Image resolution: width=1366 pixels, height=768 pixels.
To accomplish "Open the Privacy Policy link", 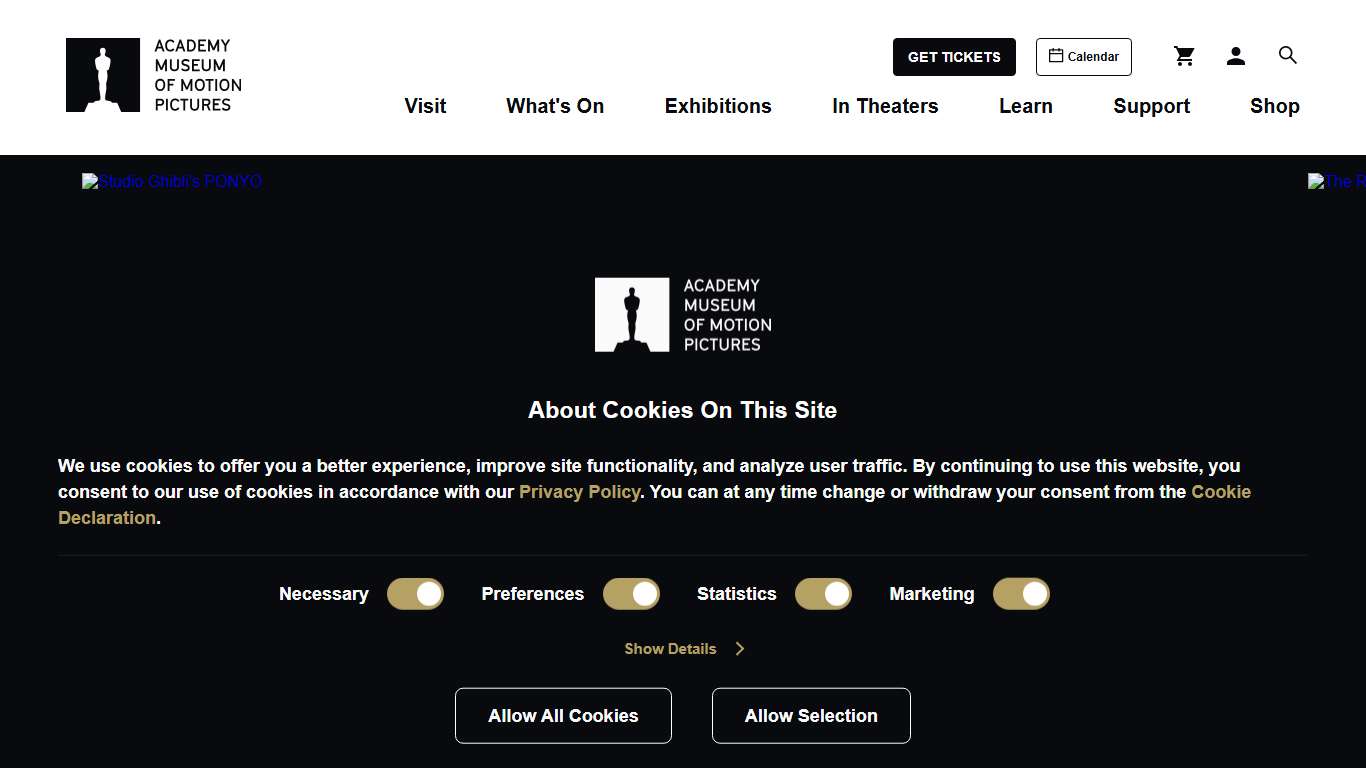I will pos(579,492).
